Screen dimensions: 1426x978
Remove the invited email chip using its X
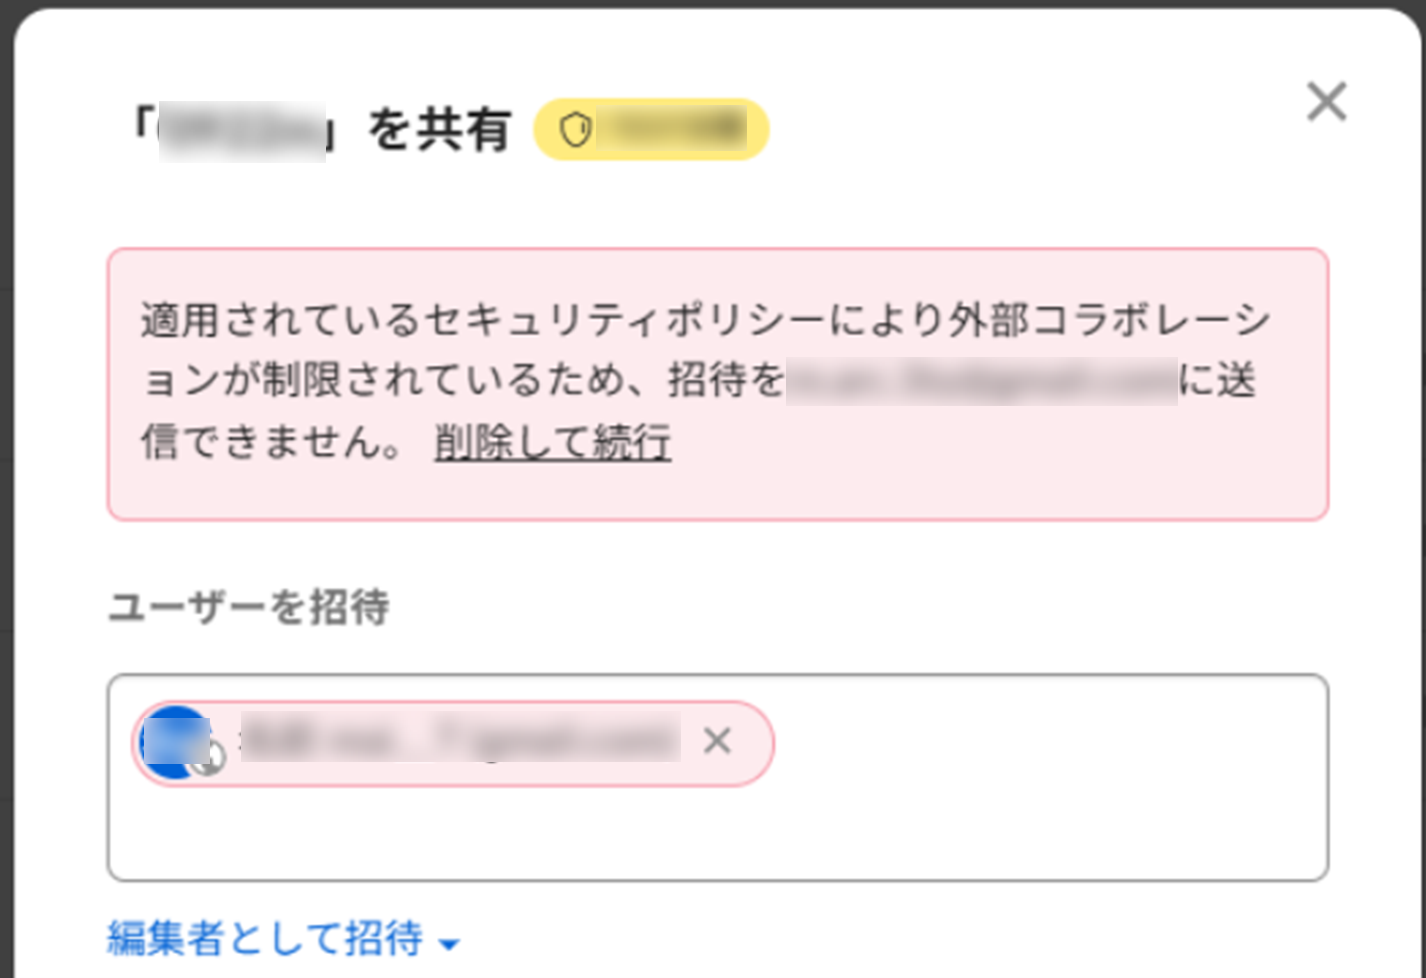(717, 741)
